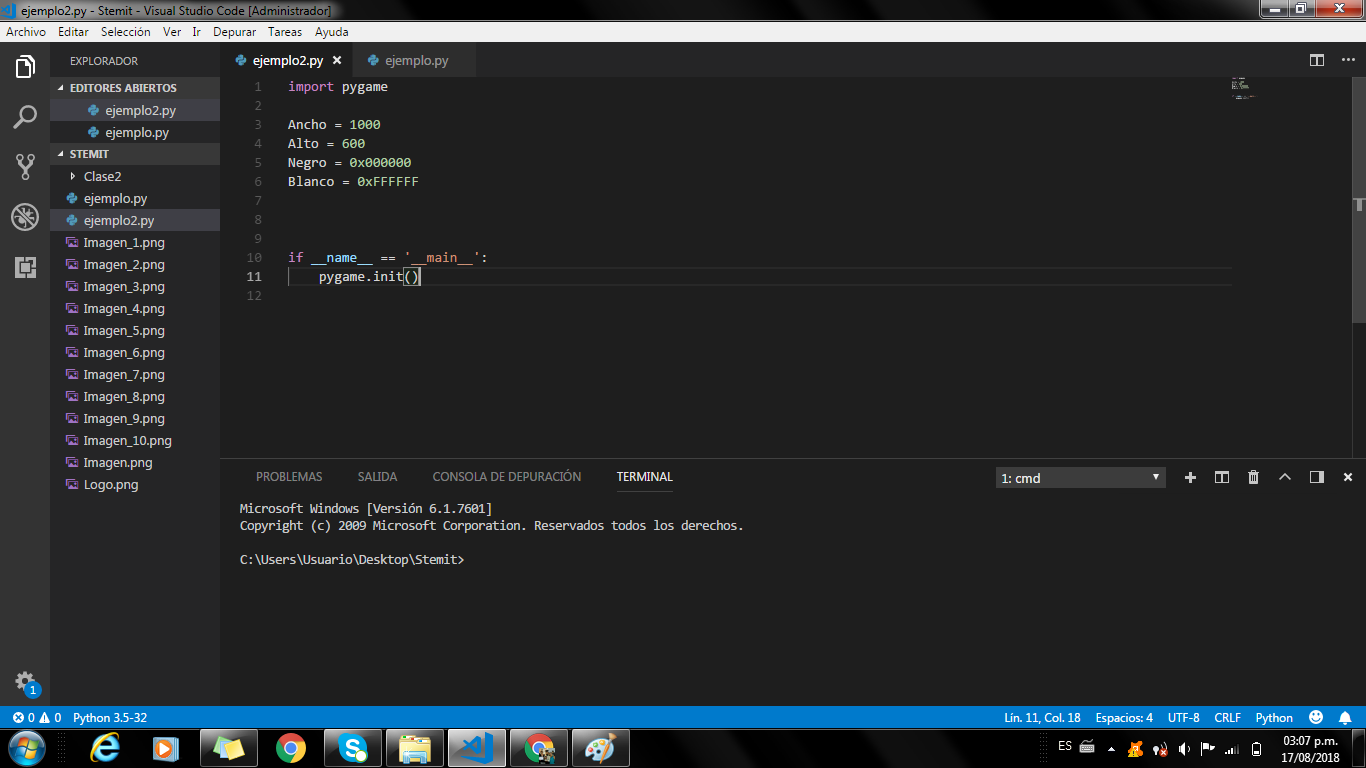Image resolution: width=1366 pixels, height=768 pixels.
Task: Close the ejemplo2.py editor tab
Action: 337,60
